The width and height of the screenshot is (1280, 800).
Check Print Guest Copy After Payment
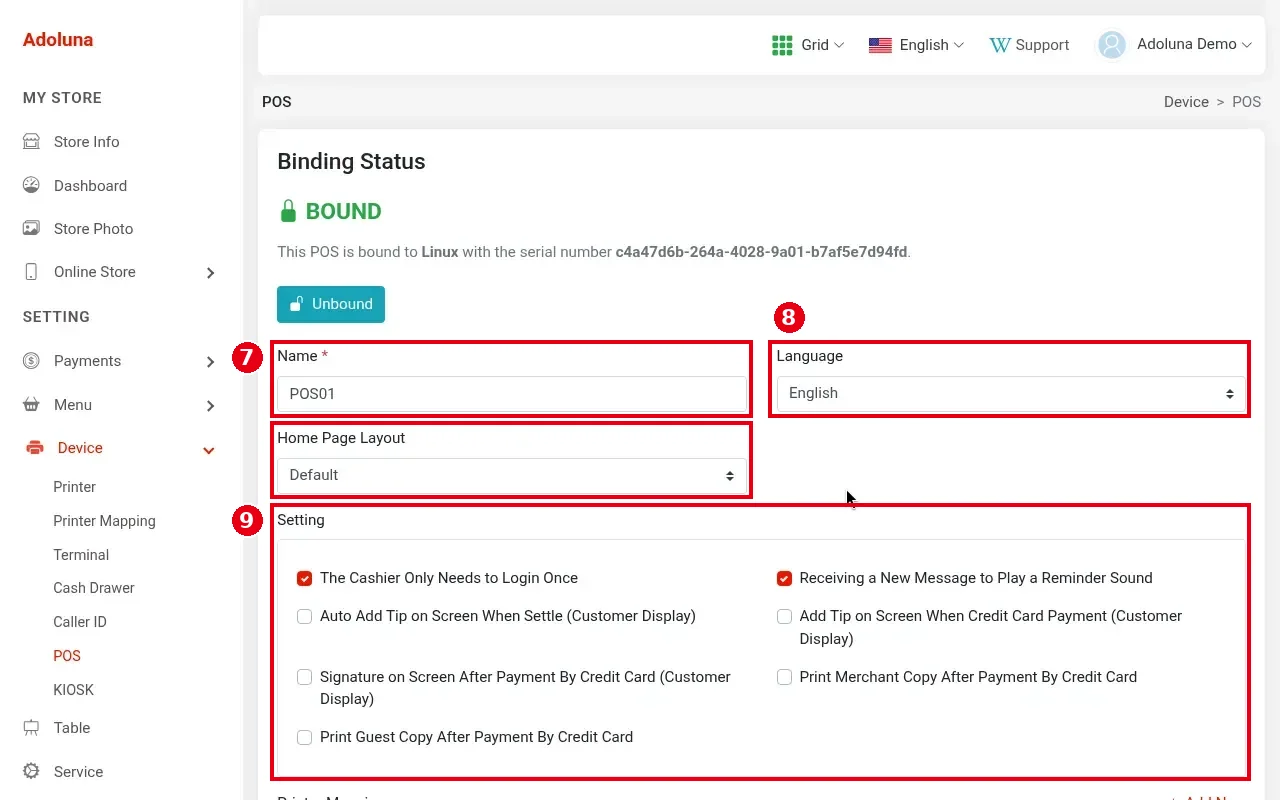[x=305, y=737]
